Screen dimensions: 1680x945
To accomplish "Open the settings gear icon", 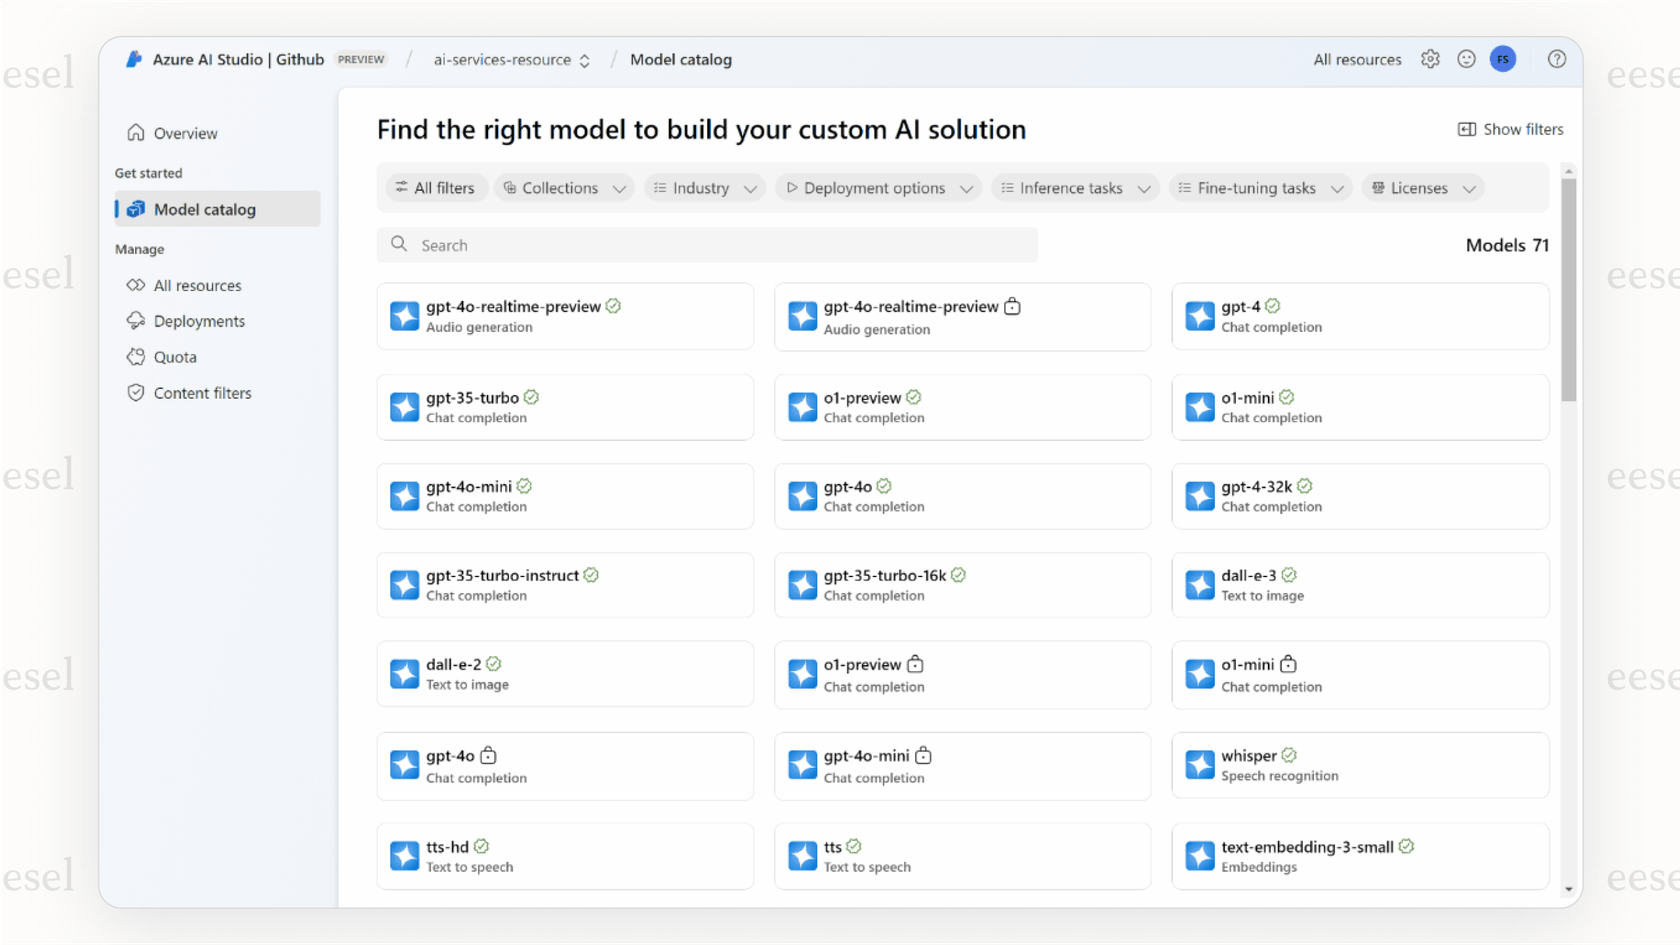I will (x=1430, y=59).
